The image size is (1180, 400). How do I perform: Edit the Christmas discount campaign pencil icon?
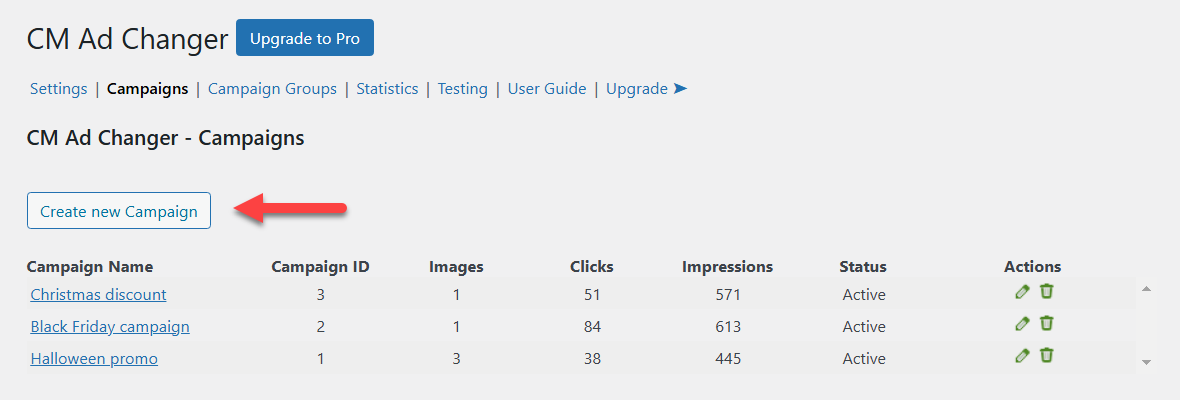pos(1022,292)
